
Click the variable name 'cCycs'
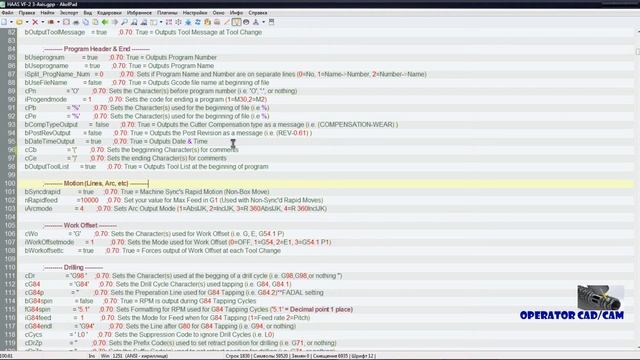pos(33,334)
